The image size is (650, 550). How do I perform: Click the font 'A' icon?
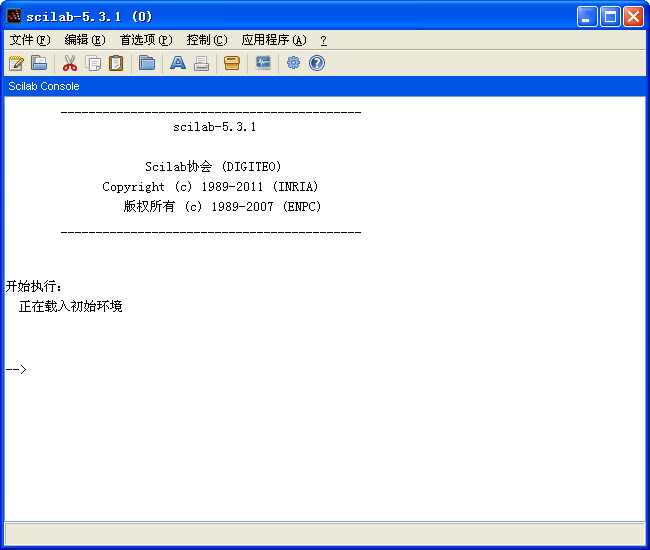click(x=178, y=63)
